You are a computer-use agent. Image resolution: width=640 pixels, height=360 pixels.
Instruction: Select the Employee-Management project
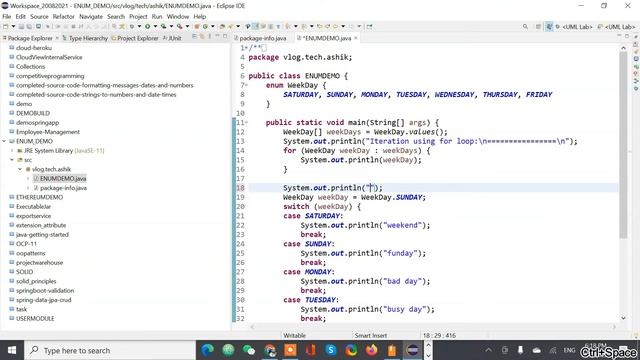click(48, 132)
